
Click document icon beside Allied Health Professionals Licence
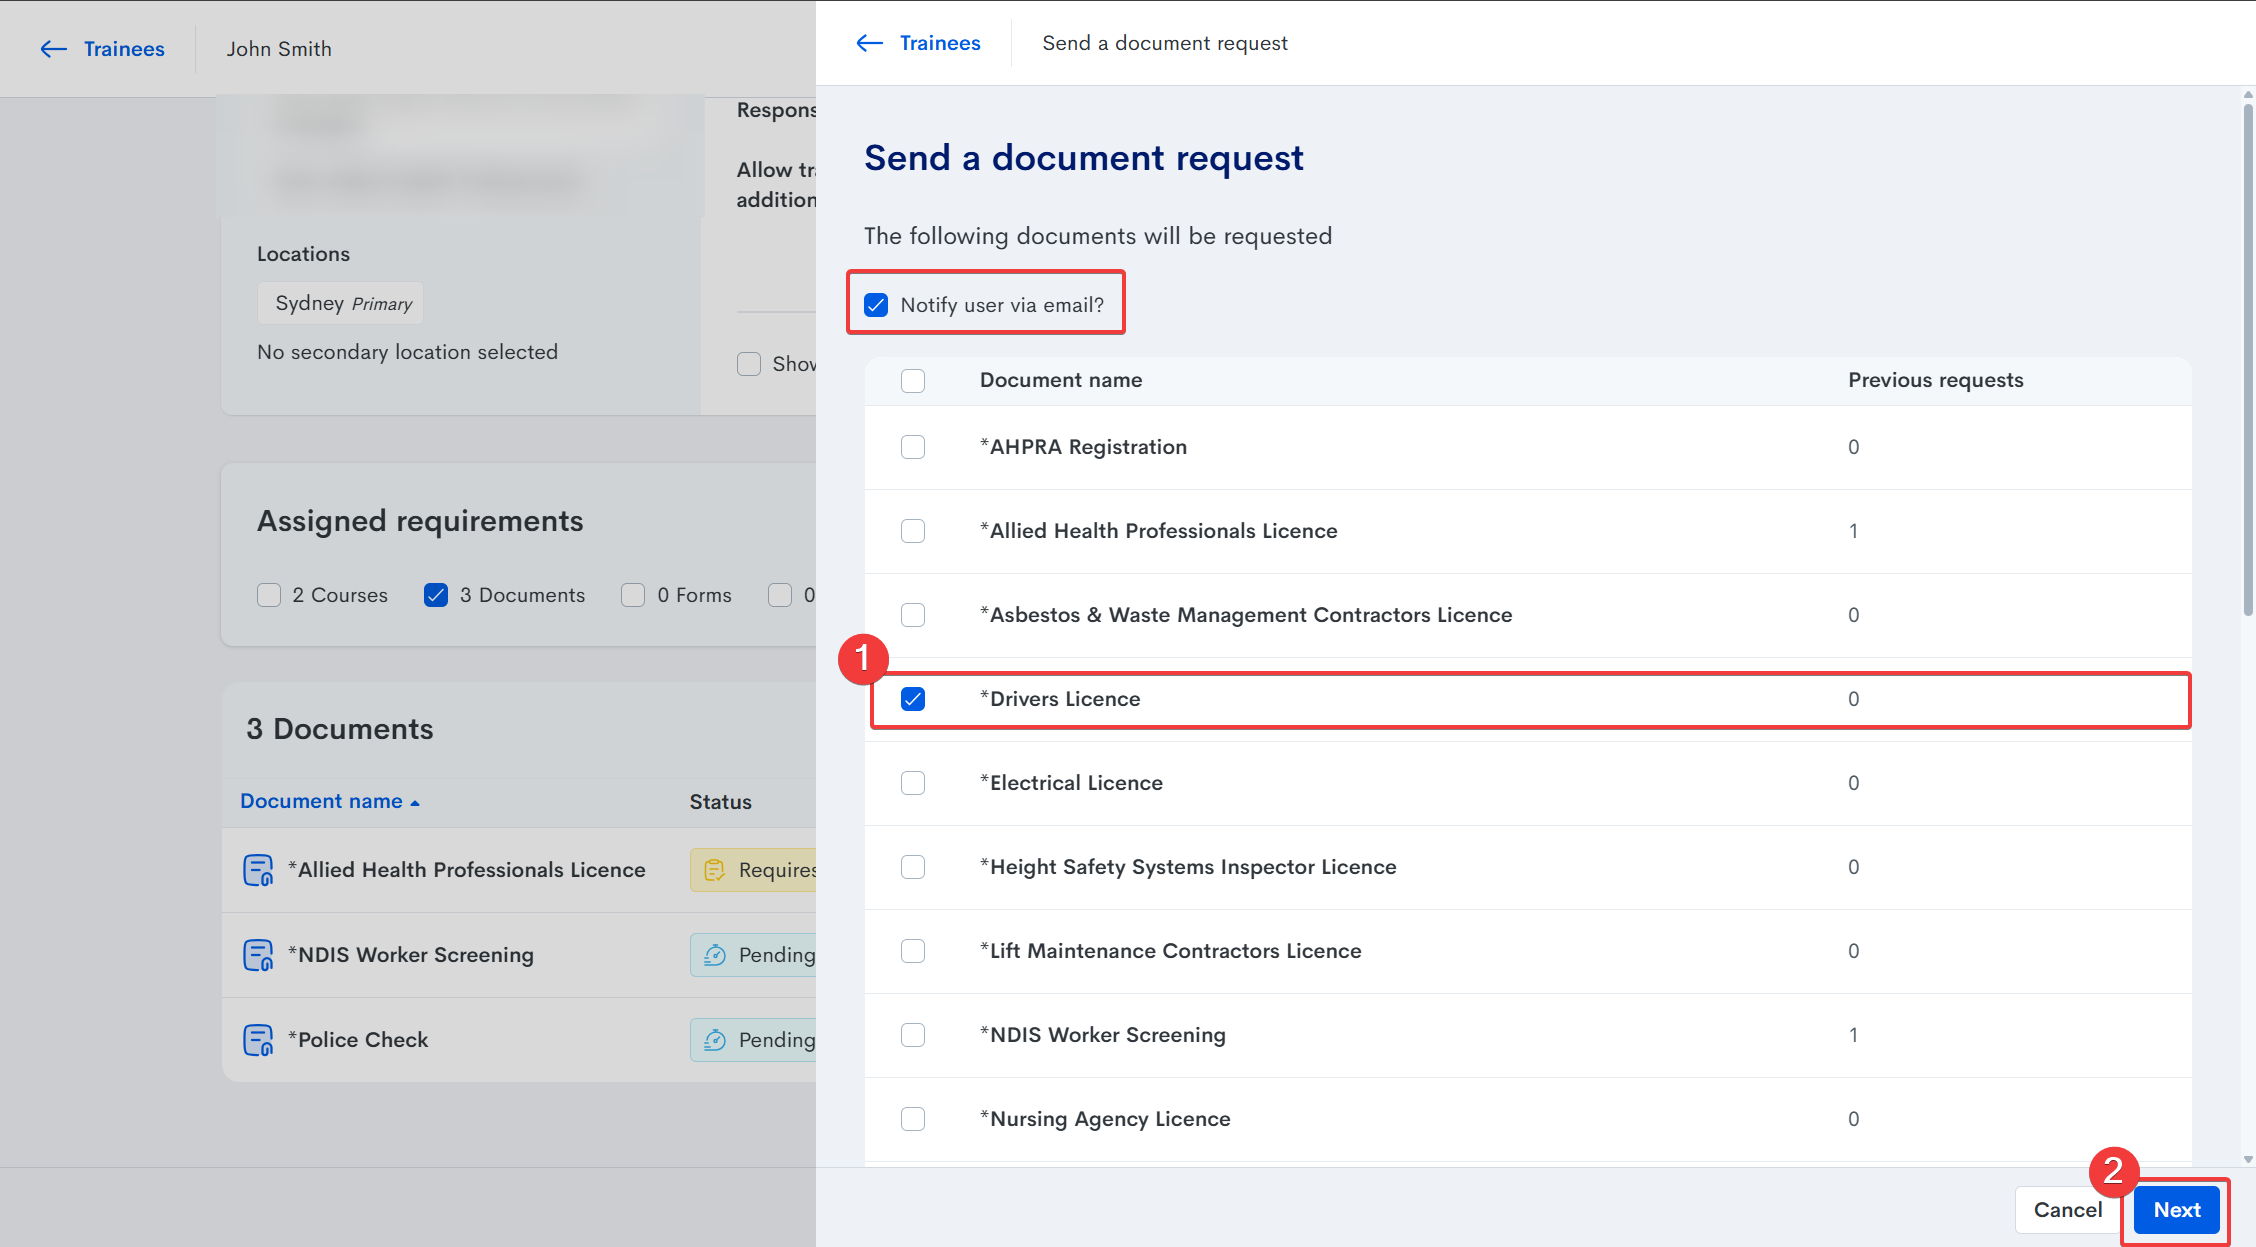(x=258, y=870)
